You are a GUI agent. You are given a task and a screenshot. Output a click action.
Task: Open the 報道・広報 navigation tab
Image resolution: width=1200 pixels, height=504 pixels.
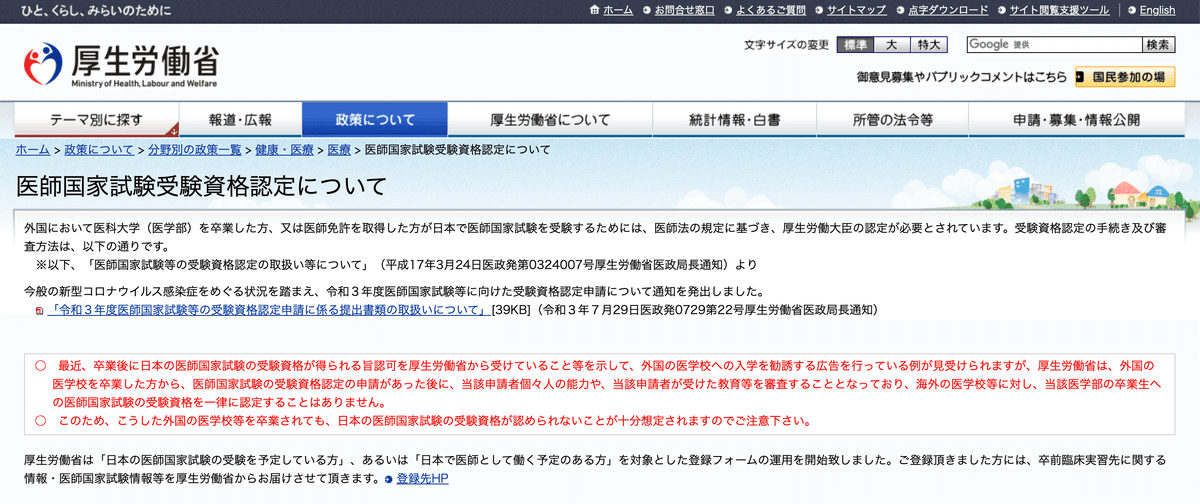[x=240, y=119]
